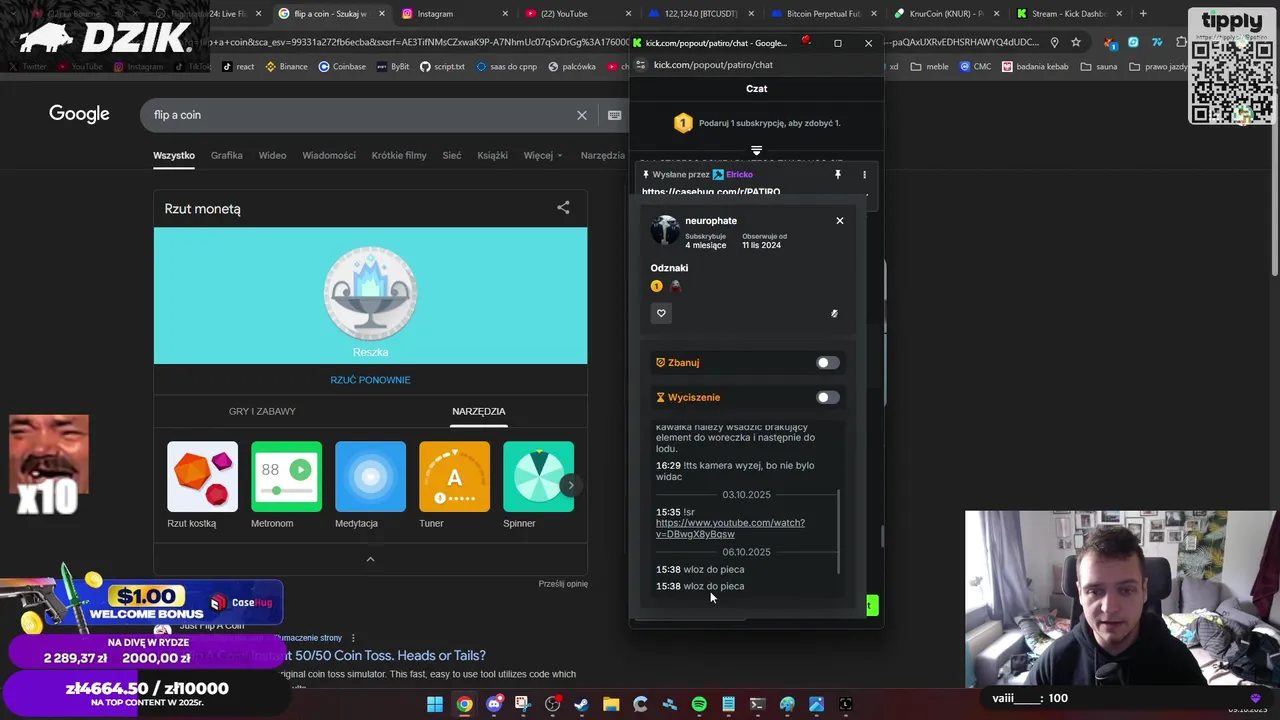Open the pinned message three-dots menu
The height and width of the screenshot is (720, 1280).
coord(864,175)
